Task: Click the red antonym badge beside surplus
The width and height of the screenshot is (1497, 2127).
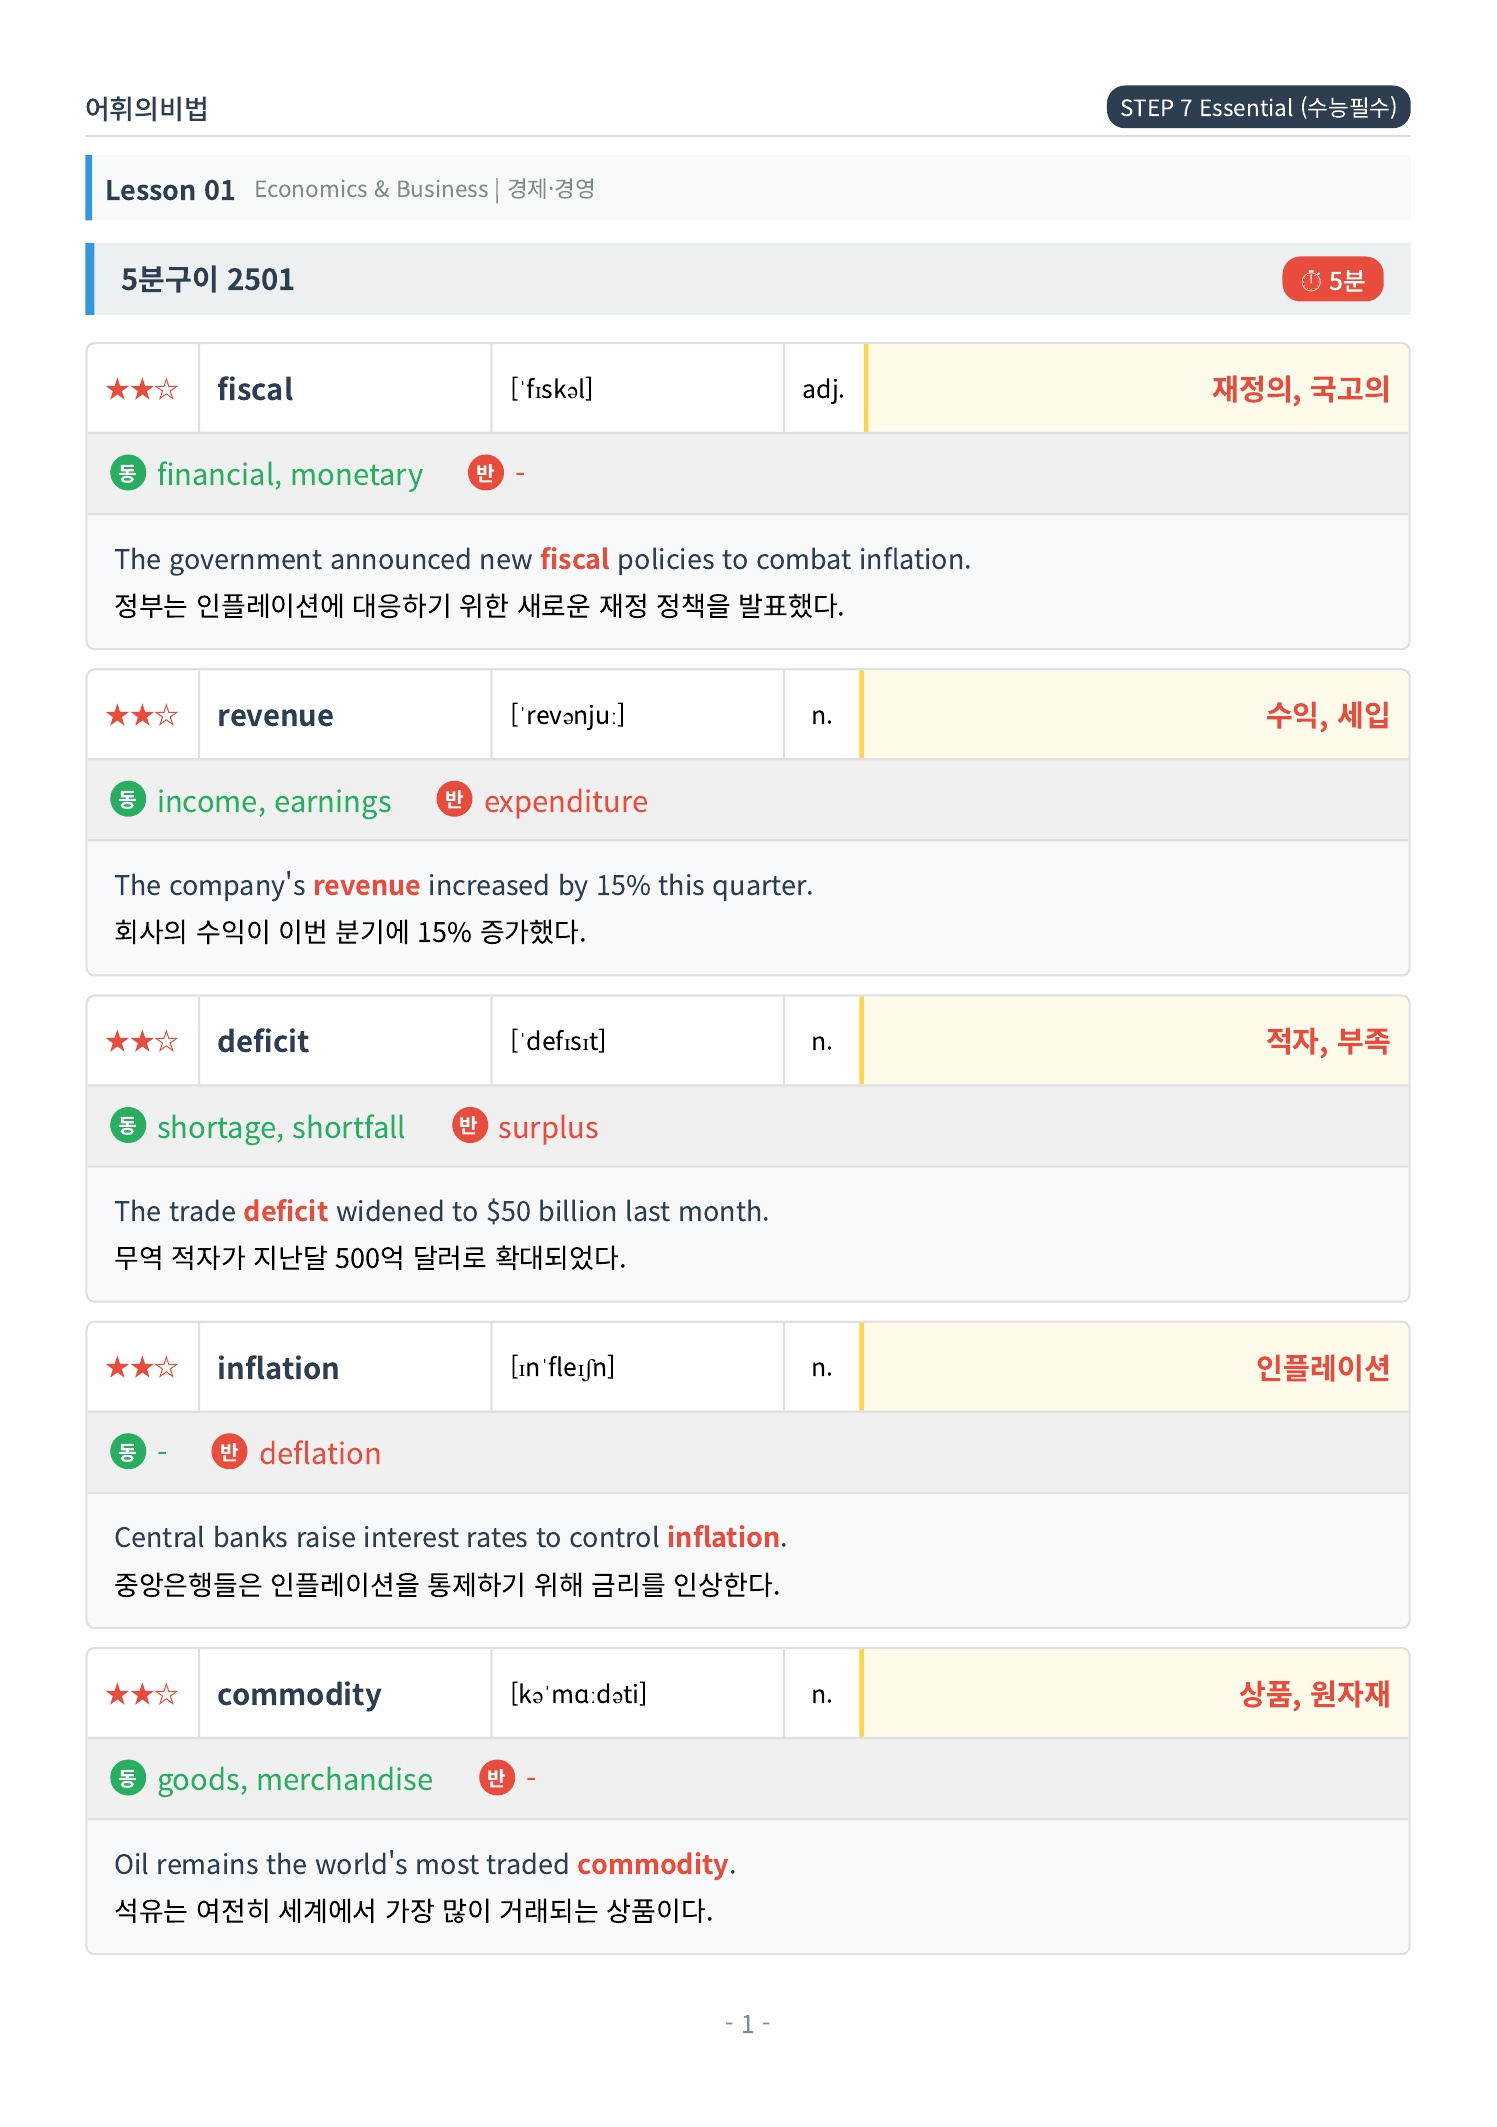Action: [x=468, y=1125]
